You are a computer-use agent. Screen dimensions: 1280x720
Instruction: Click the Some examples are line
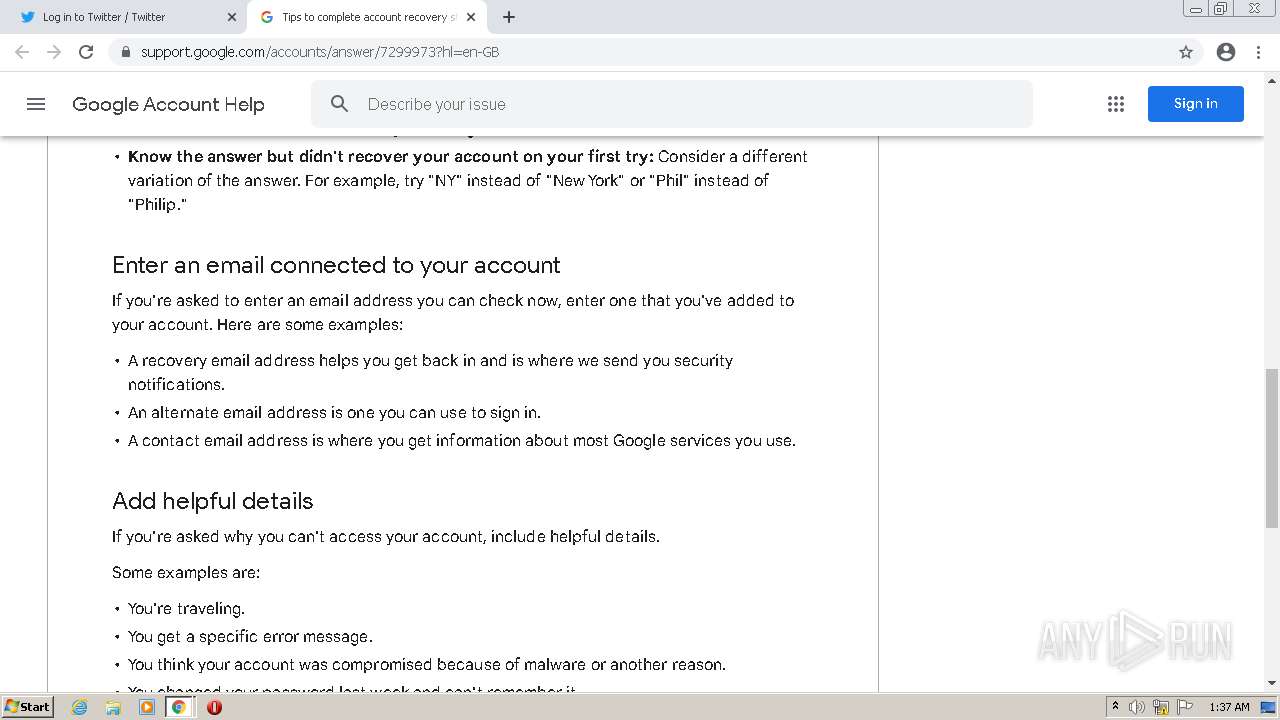(186, 572)
